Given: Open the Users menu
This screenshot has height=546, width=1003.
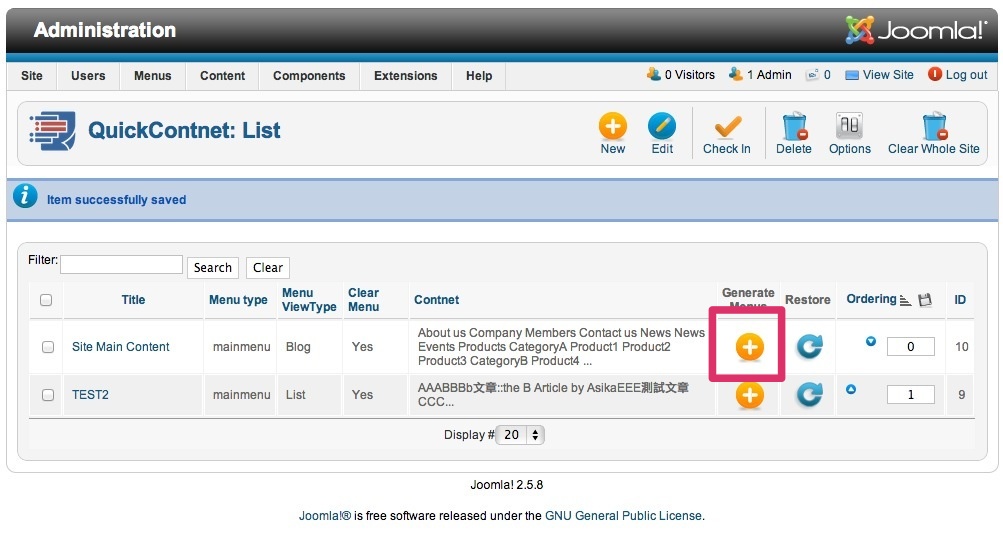Looking at the screenshot, I should tap(88, 75).
